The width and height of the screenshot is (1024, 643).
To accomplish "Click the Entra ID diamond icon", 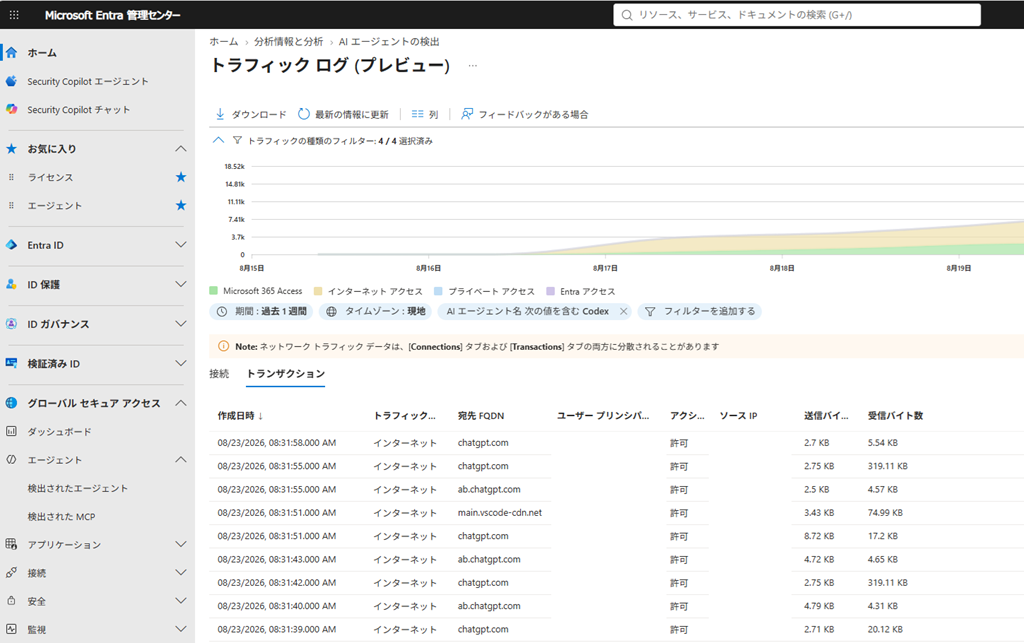I will (11, 245).
